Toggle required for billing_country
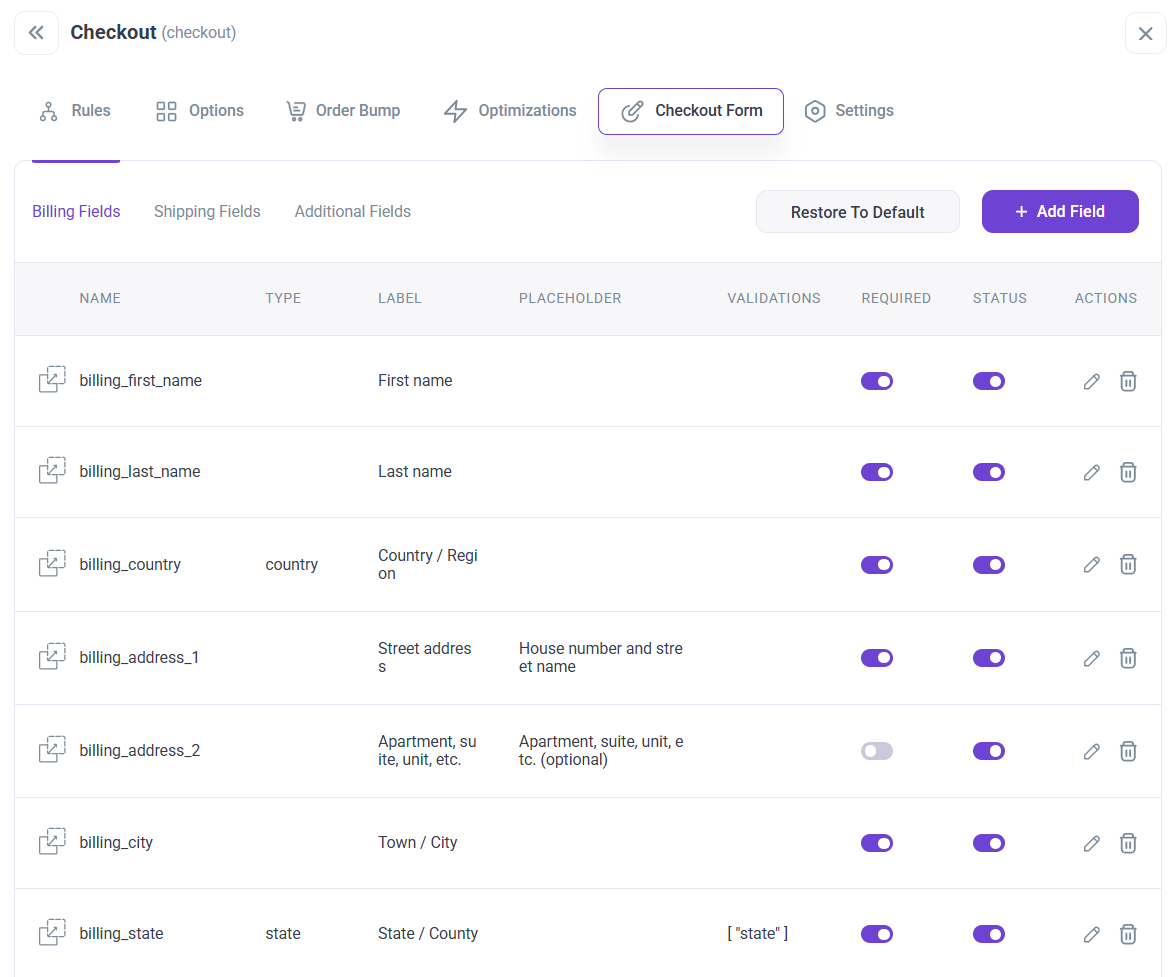1176x977 pixels. 877,565
